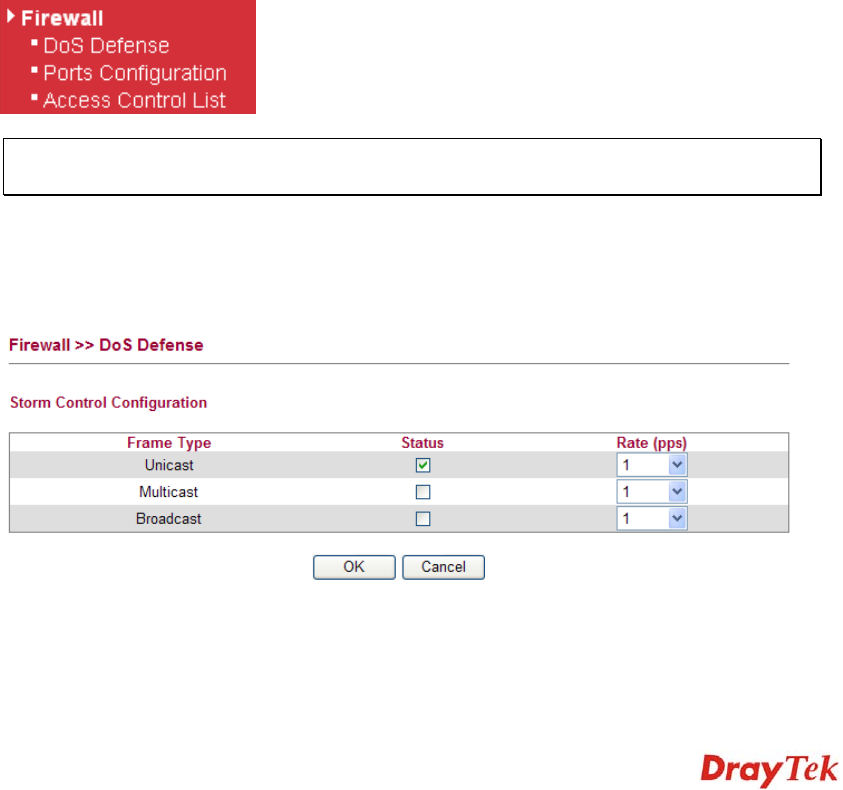Enable the Broadcast status checkbox

click(x=423, y=519)
